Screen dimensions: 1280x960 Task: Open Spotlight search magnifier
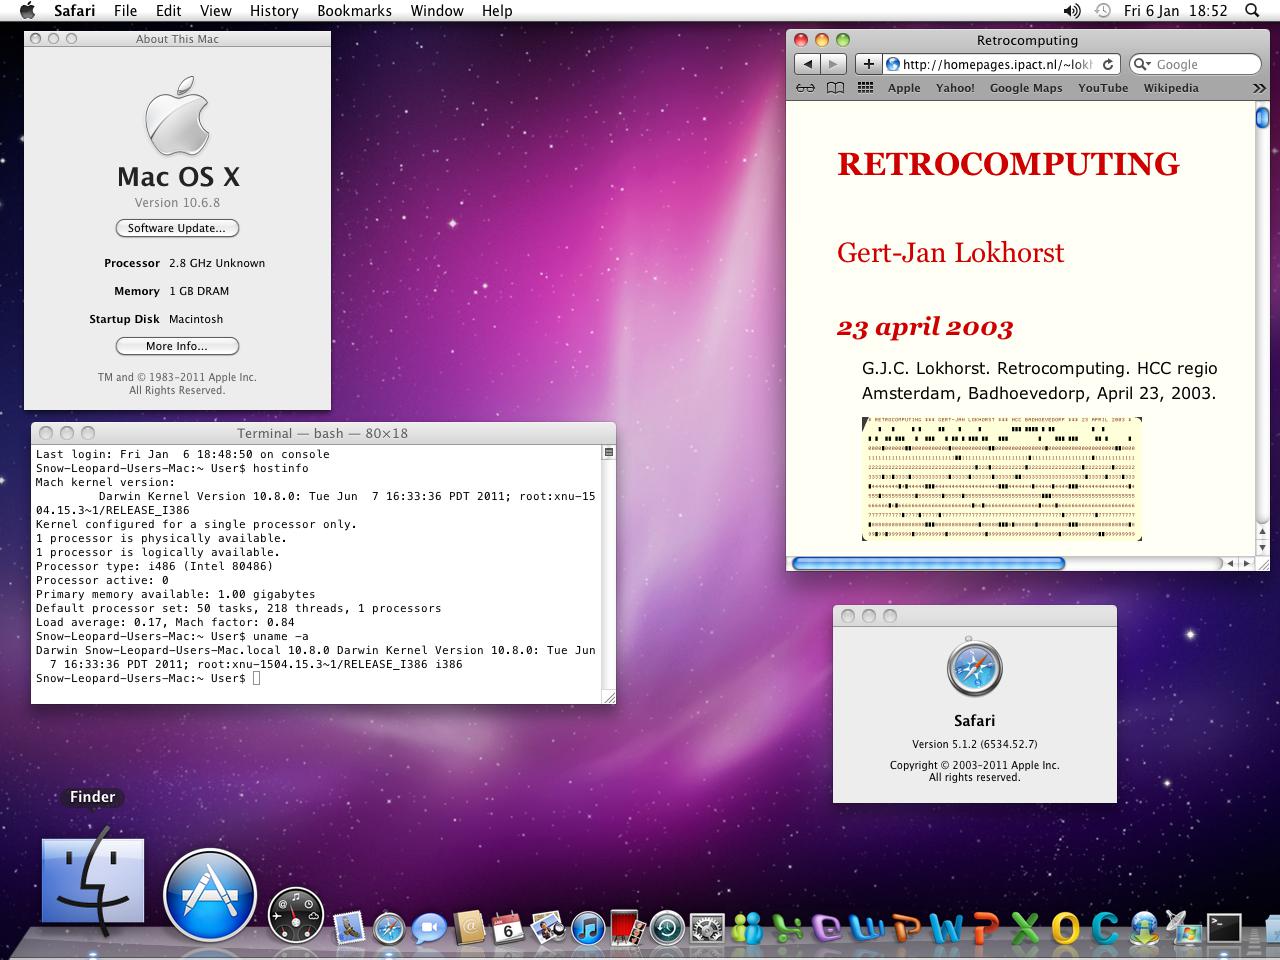point(1252,11)
